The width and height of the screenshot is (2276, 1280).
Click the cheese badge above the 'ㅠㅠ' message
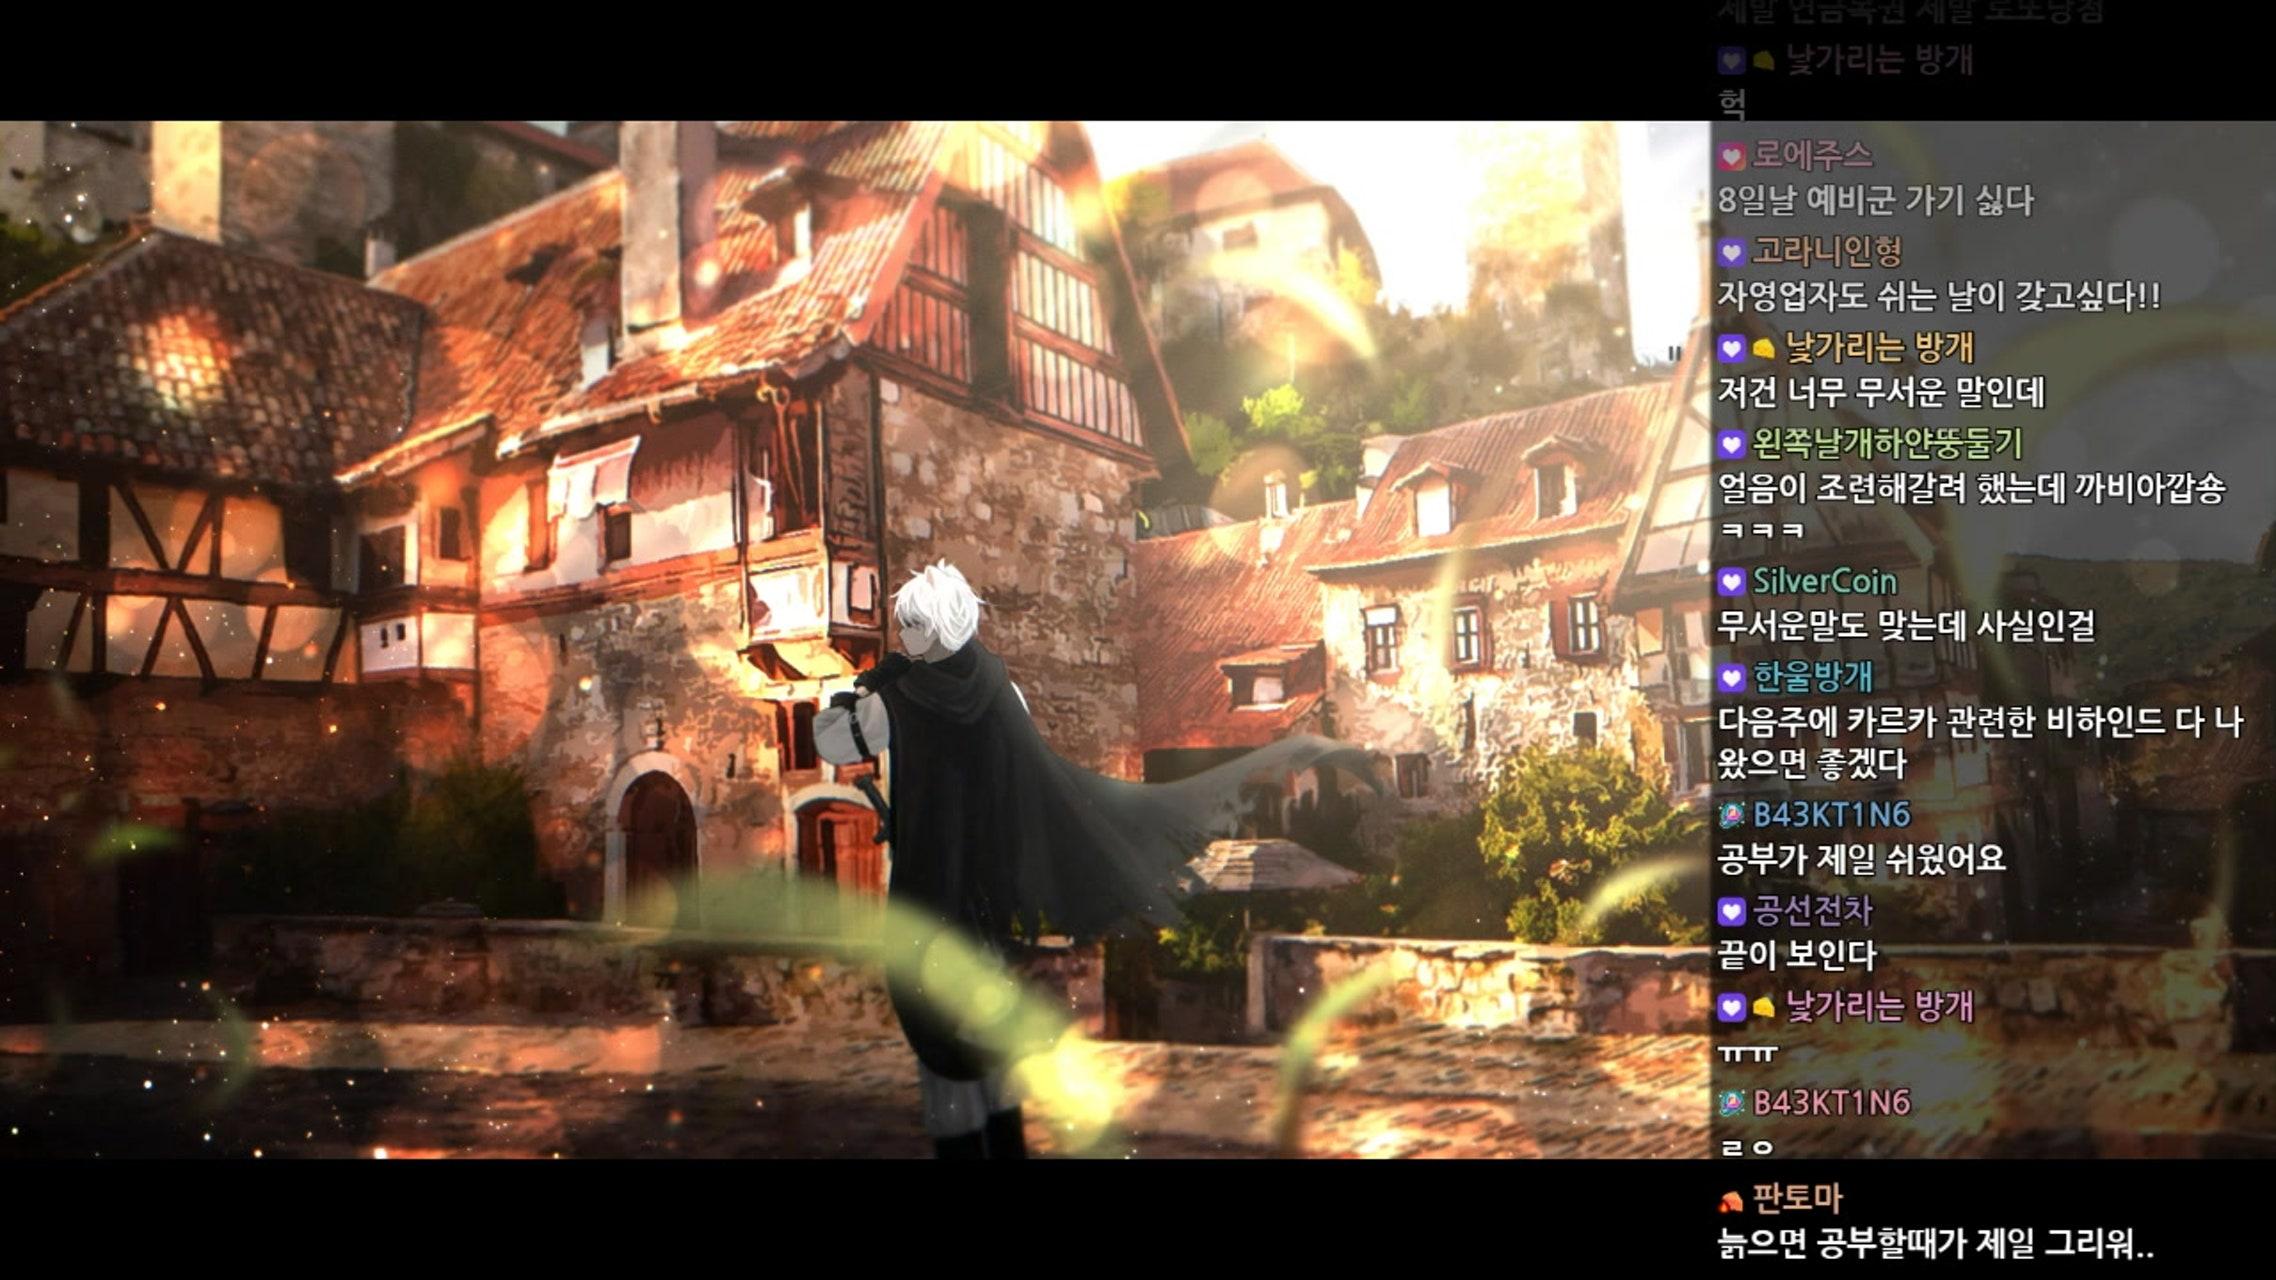pyautogui.click(x=1764, y=1008)
